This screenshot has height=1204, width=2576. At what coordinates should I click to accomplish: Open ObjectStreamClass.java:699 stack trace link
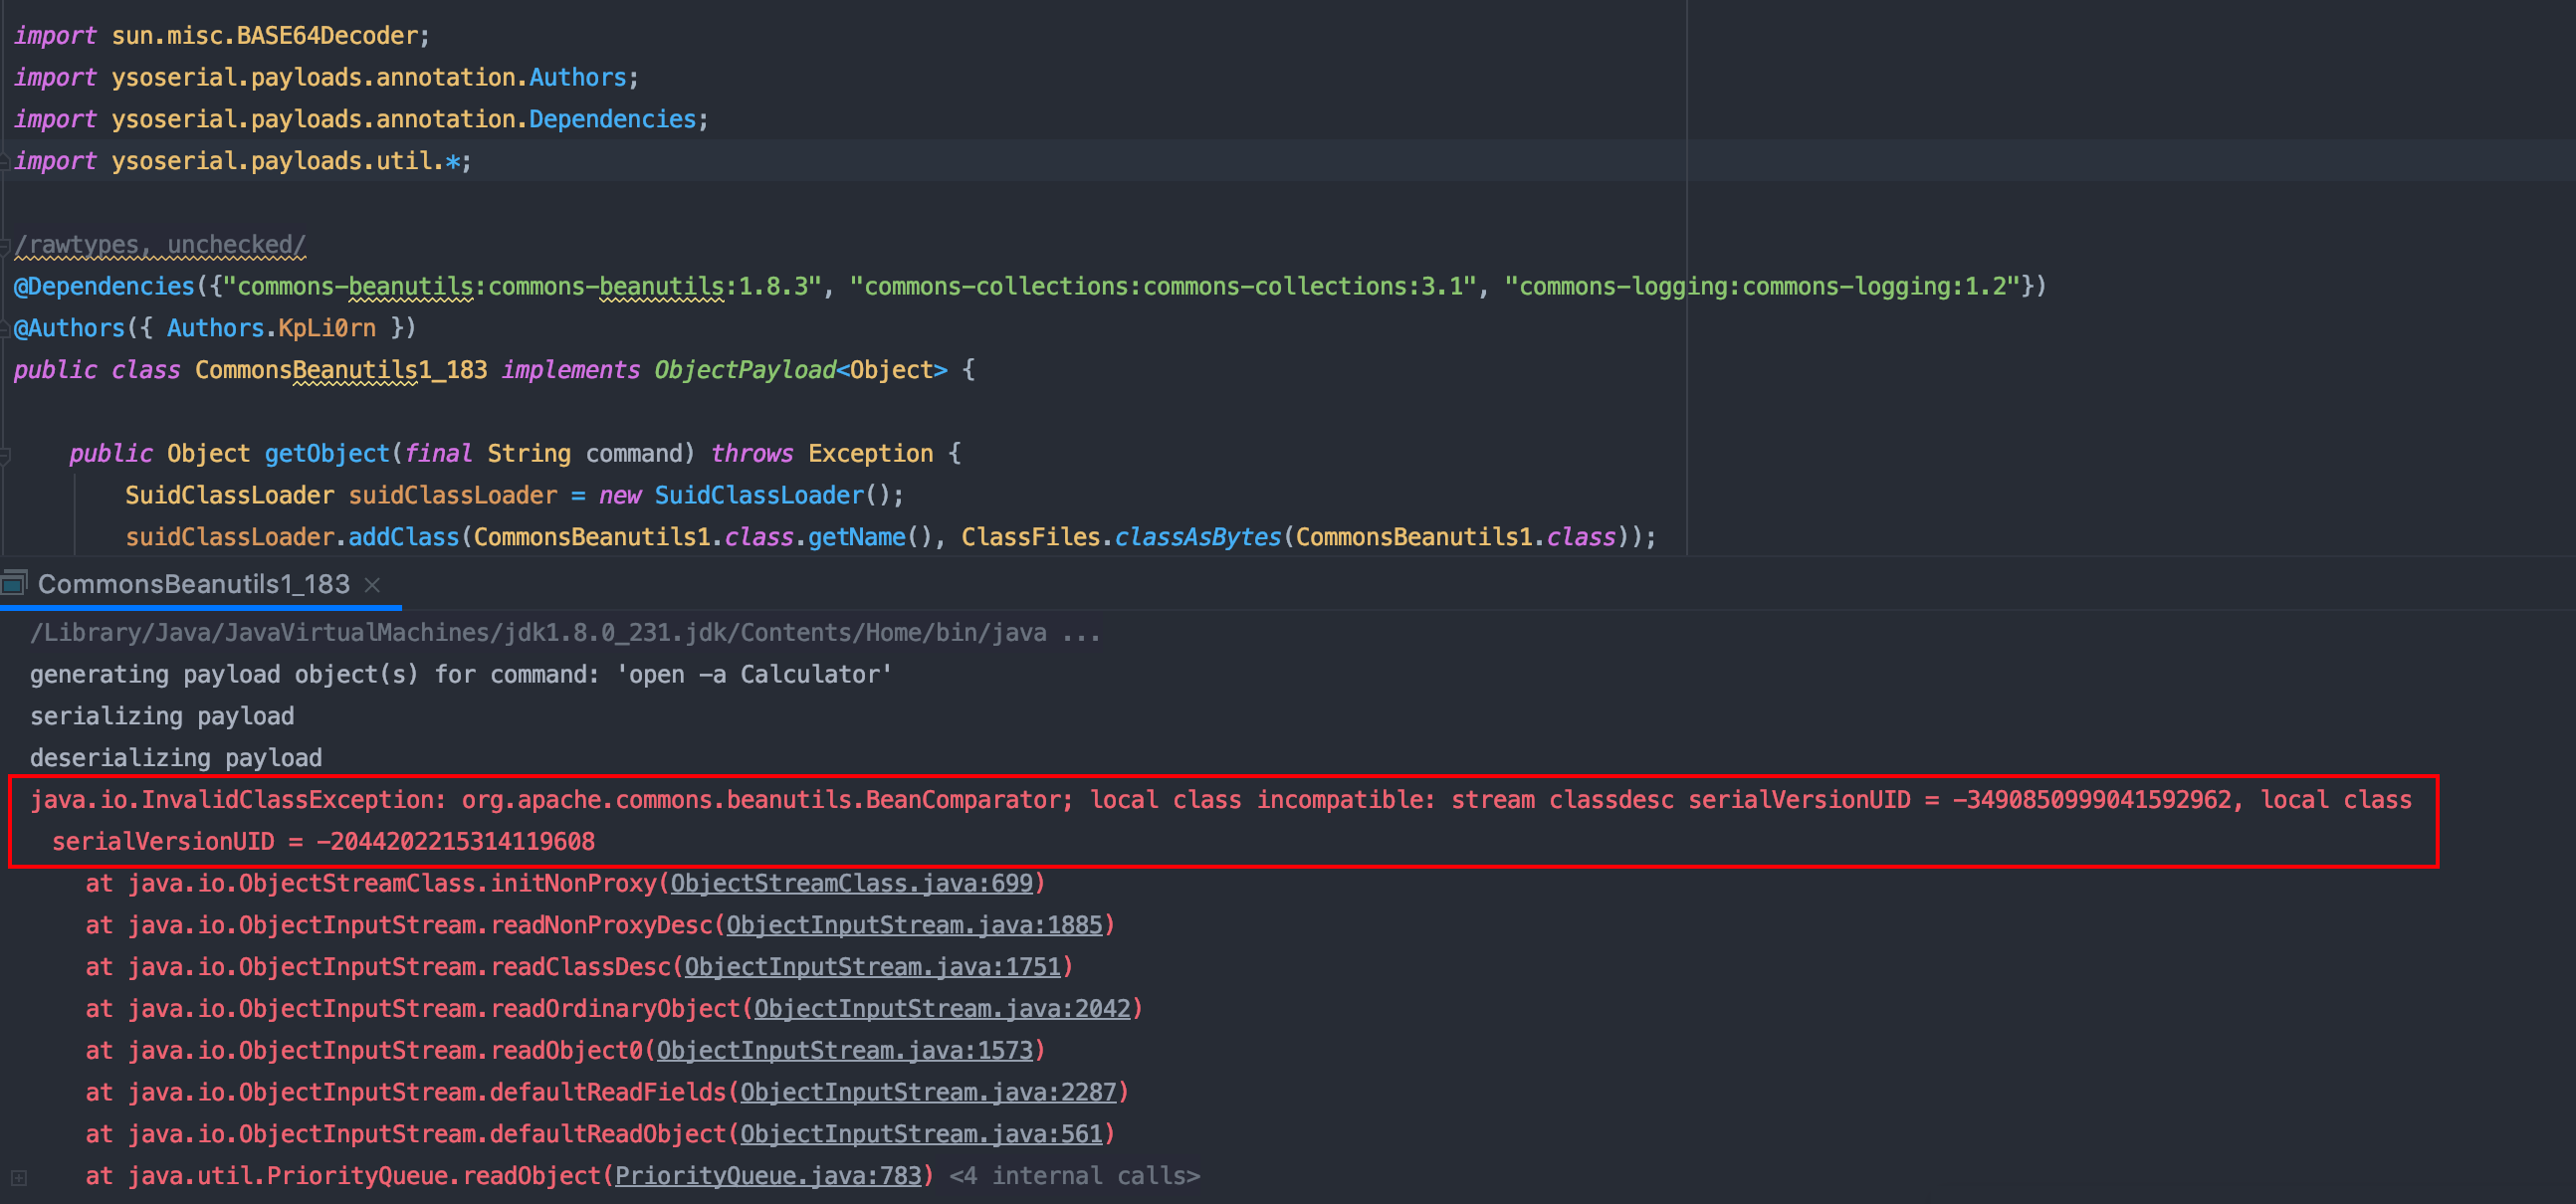(851, 884)
